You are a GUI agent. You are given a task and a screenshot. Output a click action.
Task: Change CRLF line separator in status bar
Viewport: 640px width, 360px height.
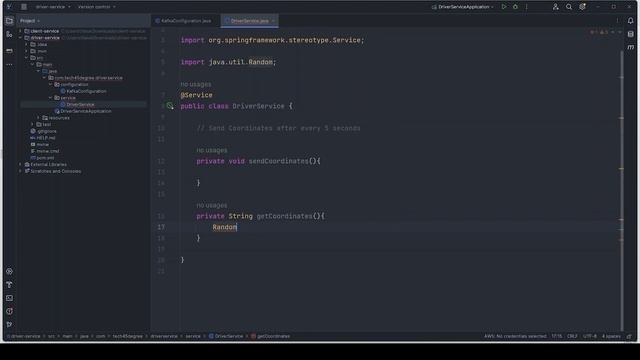tap(572, 336)
